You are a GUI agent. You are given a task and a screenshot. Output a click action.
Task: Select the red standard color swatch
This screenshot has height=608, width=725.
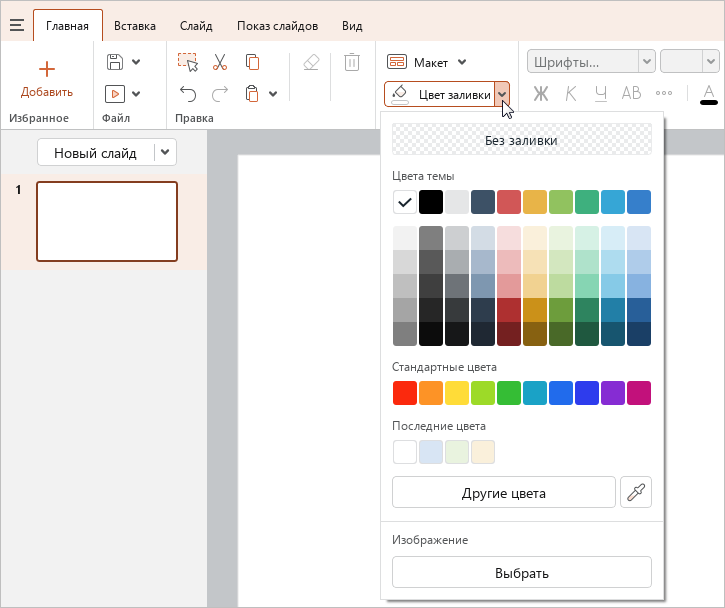[405, 393]
